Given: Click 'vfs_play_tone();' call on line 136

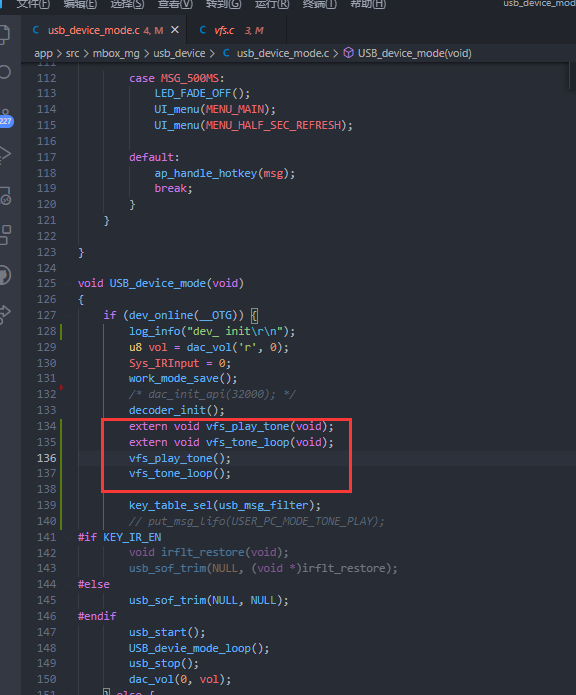Looking at the screenshot, I should 180,458.
